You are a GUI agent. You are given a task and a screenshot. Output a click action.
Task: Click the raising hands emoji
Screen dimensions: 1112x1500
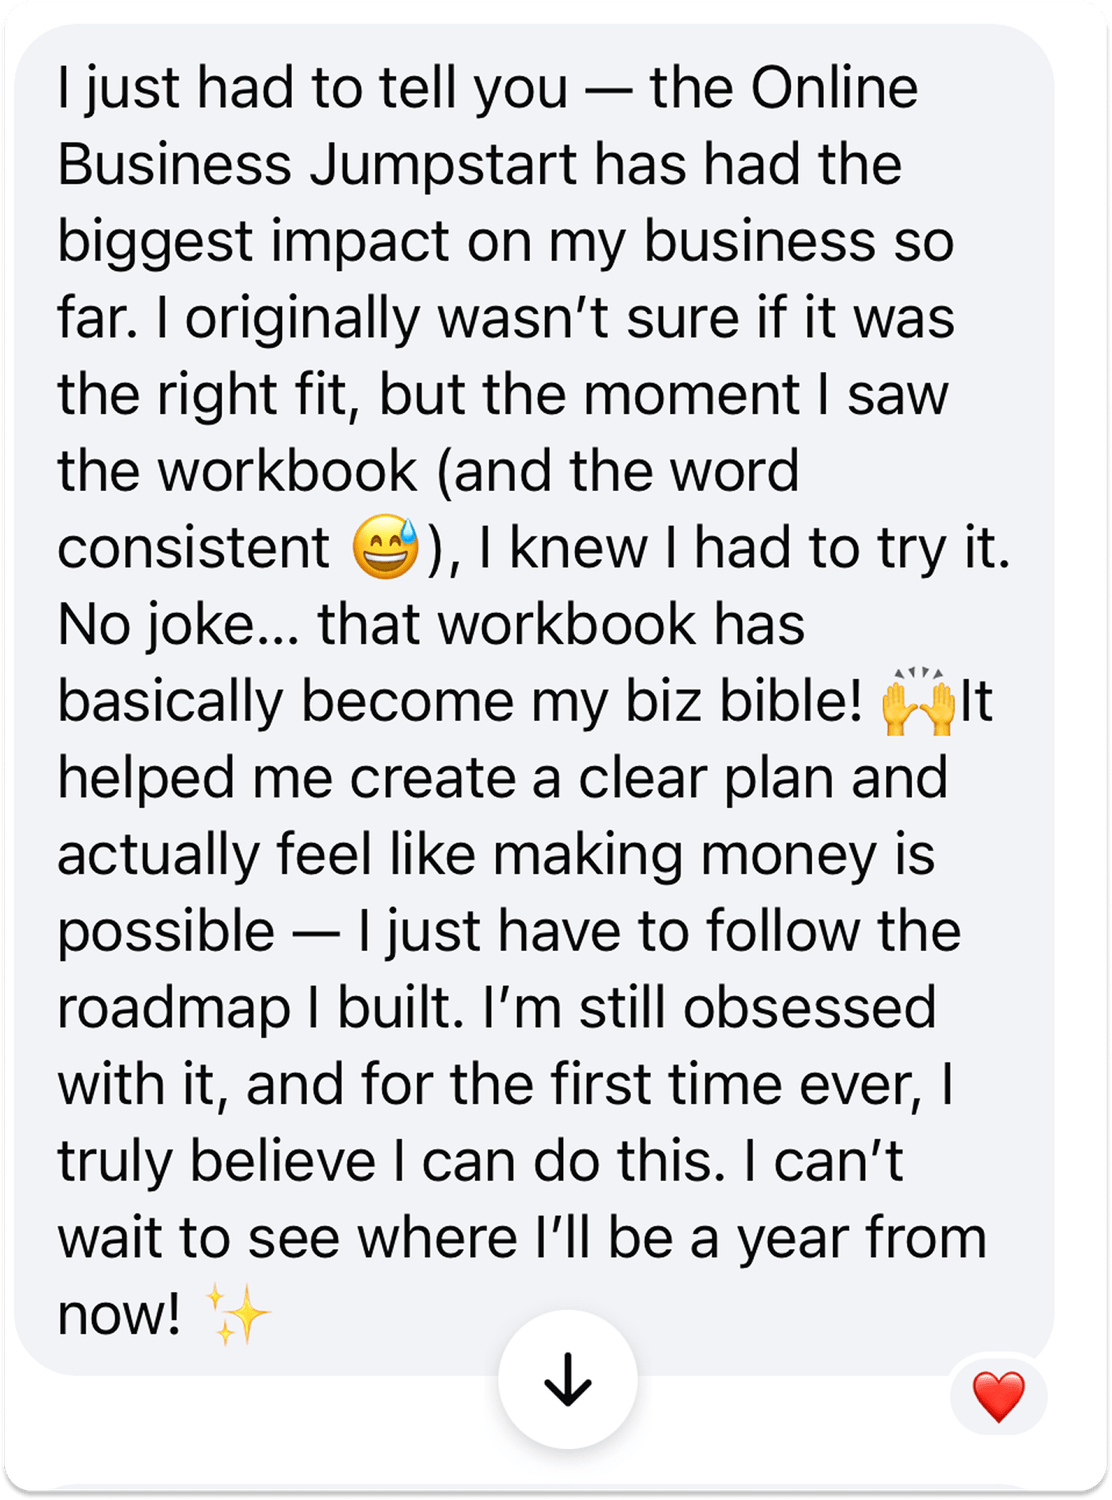pos(918,701)
